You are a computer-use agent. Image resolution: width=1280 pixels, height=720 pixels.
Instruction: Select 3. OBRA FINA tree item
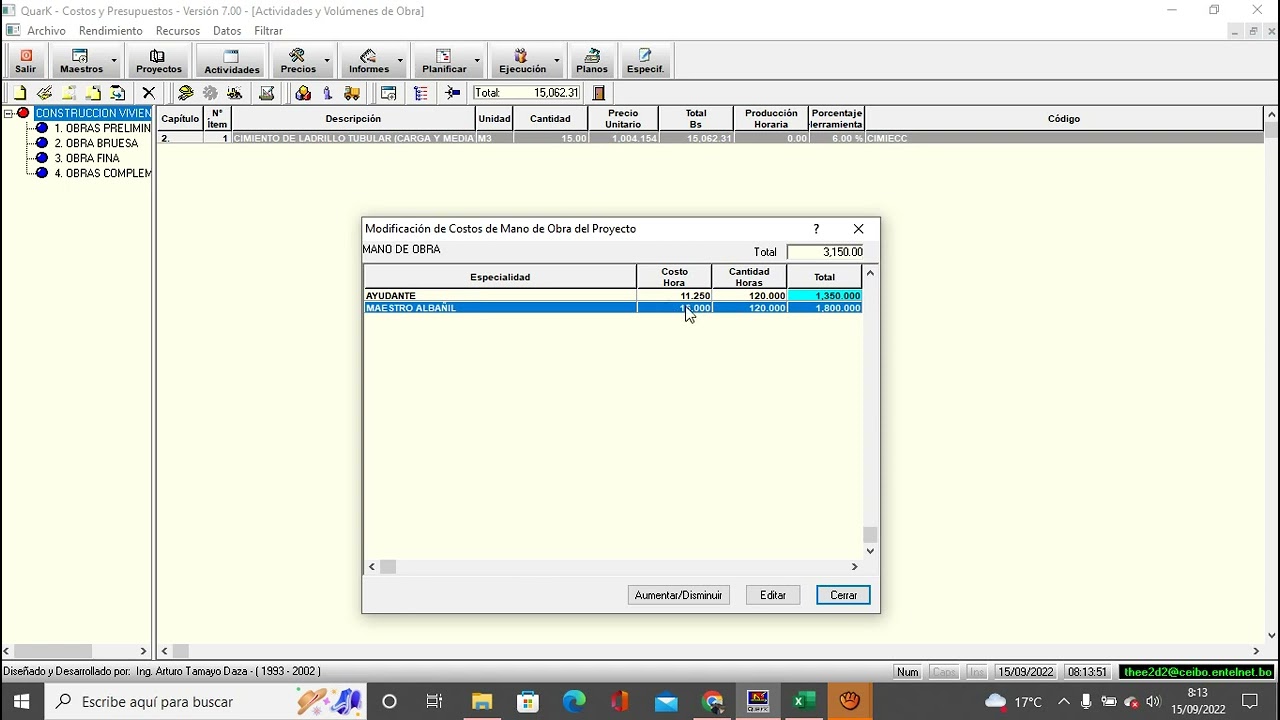point(87,158)
